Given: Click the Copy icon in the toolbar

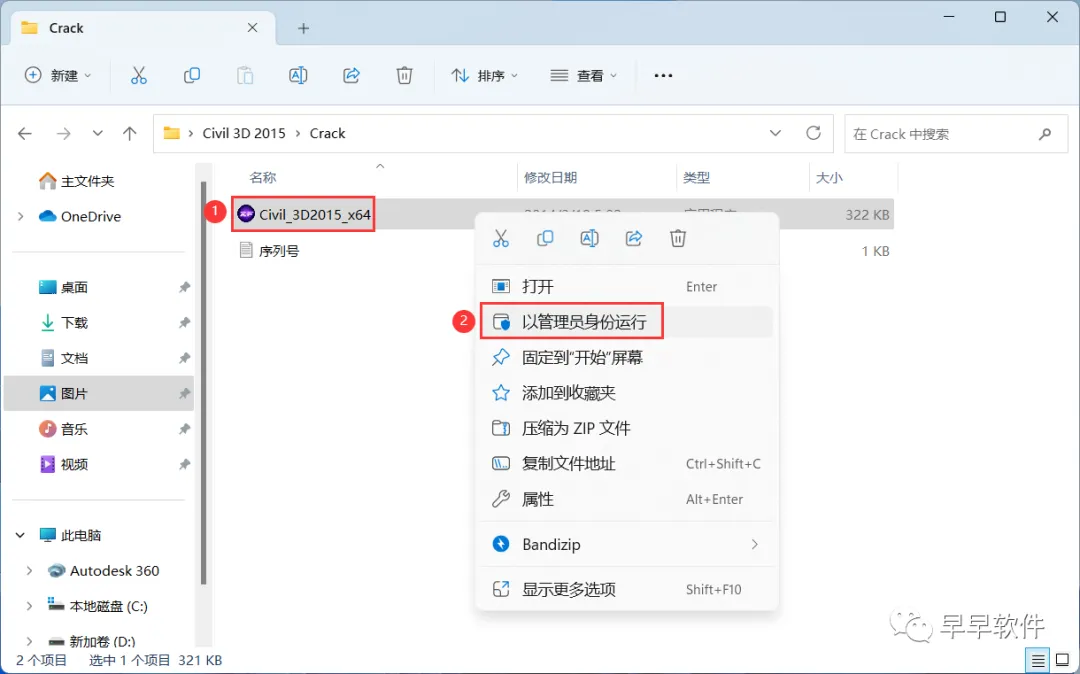Looking at the screenshot, I should (191, 75).
